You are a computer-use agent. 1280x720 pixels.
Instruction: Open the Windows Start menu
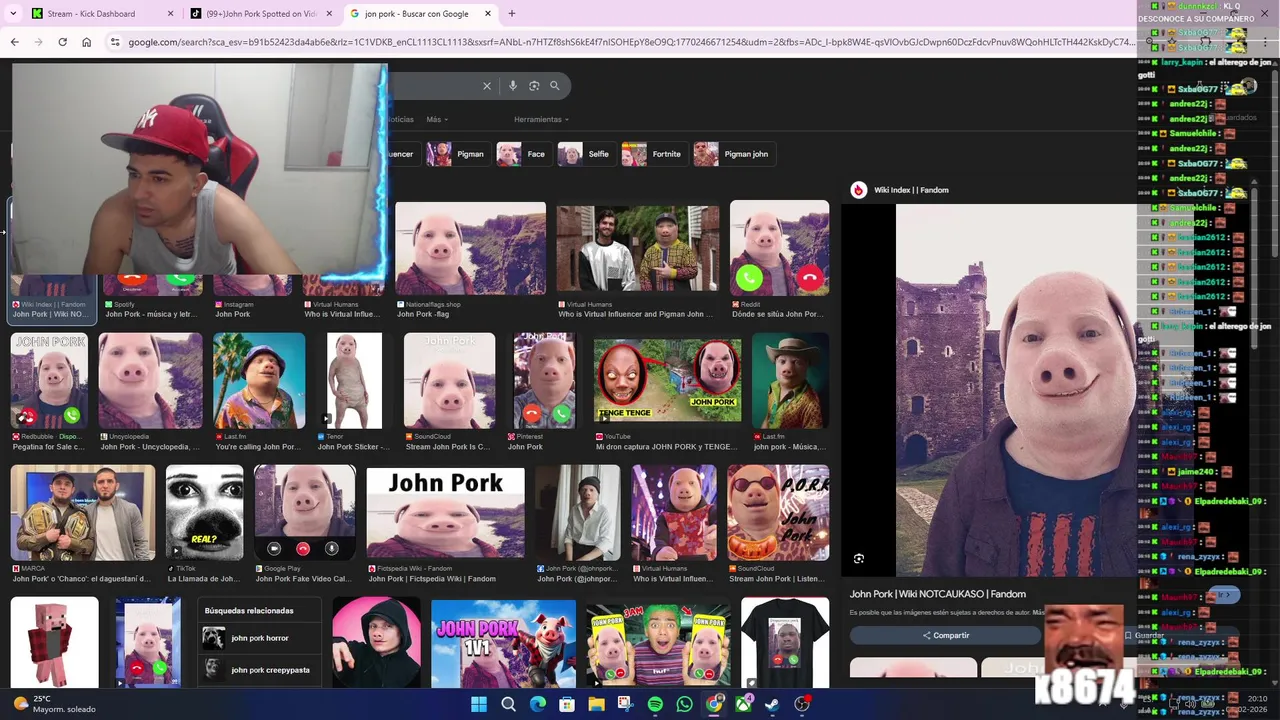pyautogui.click(x=479, y=704)
